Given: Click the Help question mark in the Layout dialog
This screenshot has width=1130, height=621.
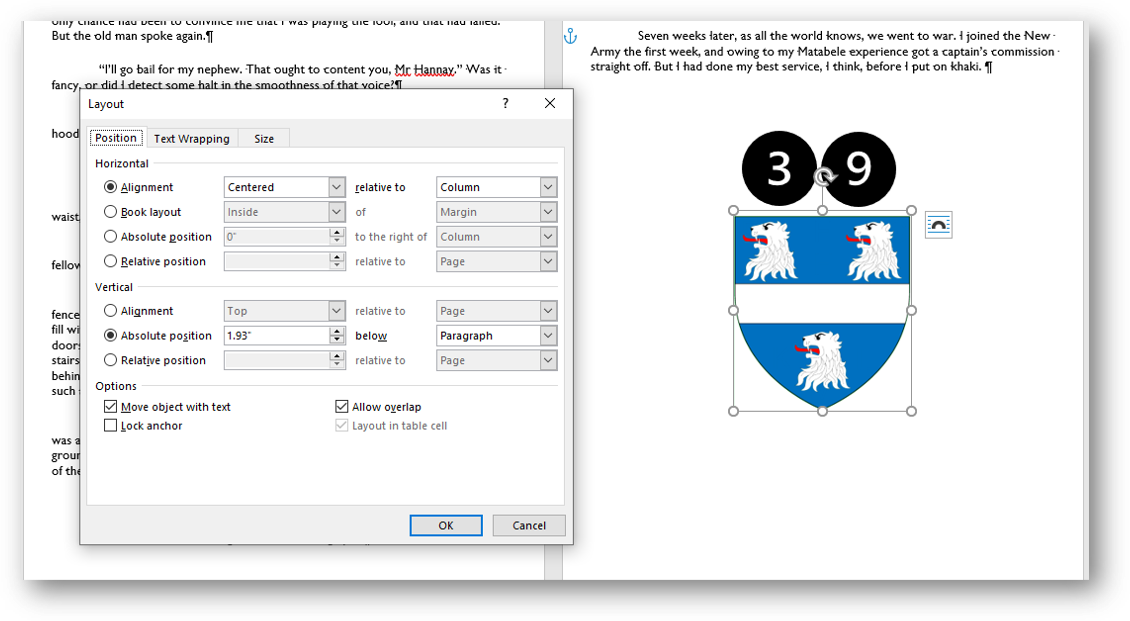Looking at the screenshot, I should point(505,104).
